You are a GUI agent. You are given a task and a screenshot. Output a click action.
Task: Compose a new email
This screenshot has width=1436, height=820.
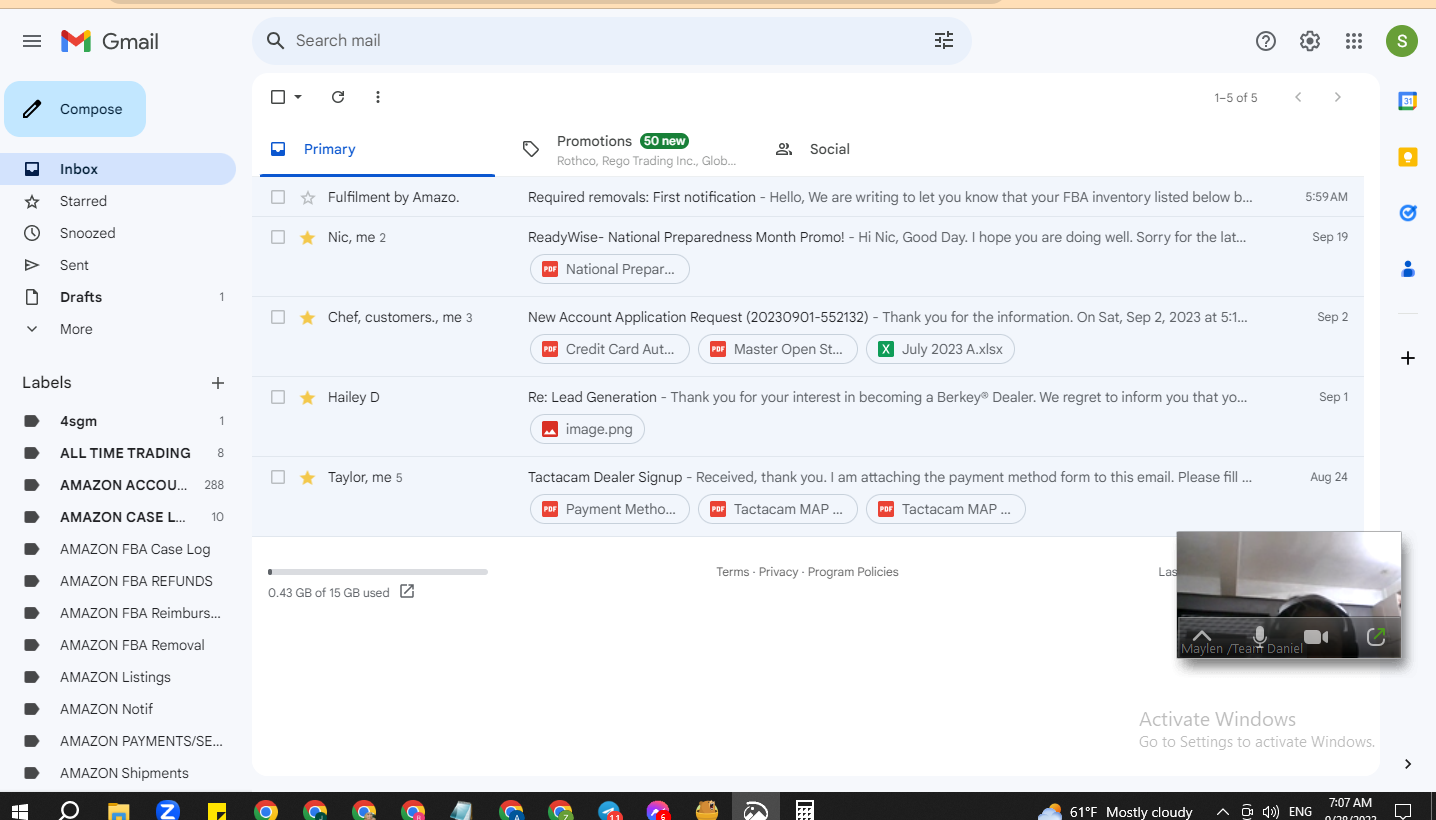pos(75,109)
